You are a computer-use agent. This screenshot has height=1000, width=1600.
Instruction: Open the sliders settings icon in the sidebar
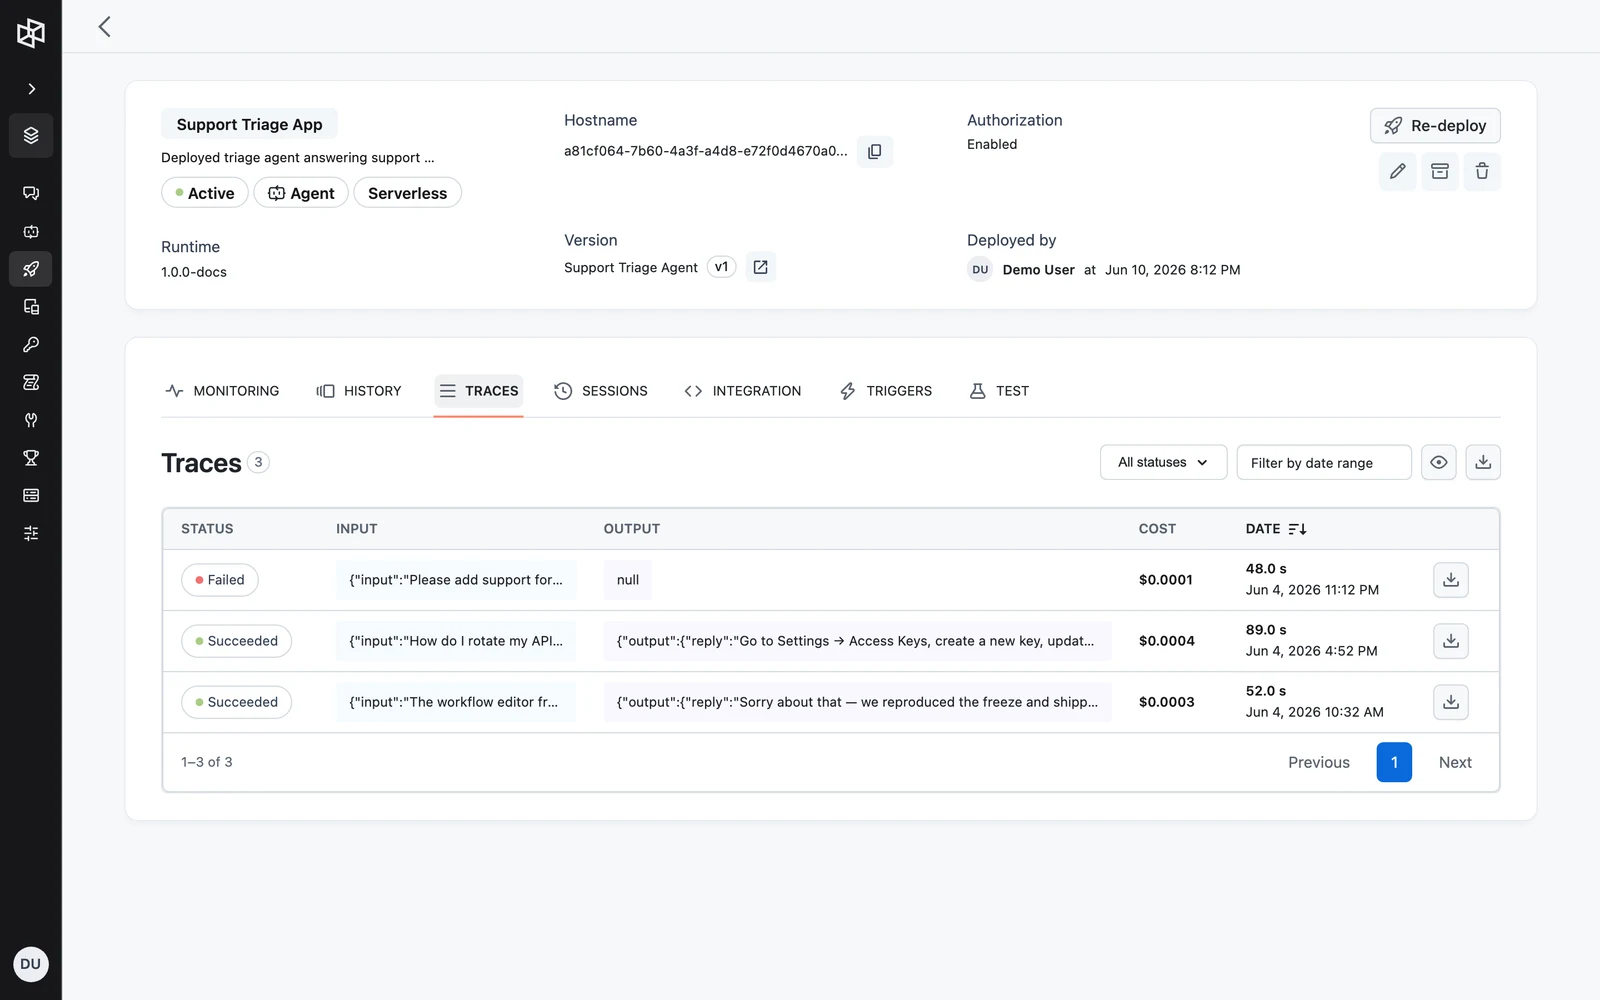pyautogui.click(x=31, y=534)
